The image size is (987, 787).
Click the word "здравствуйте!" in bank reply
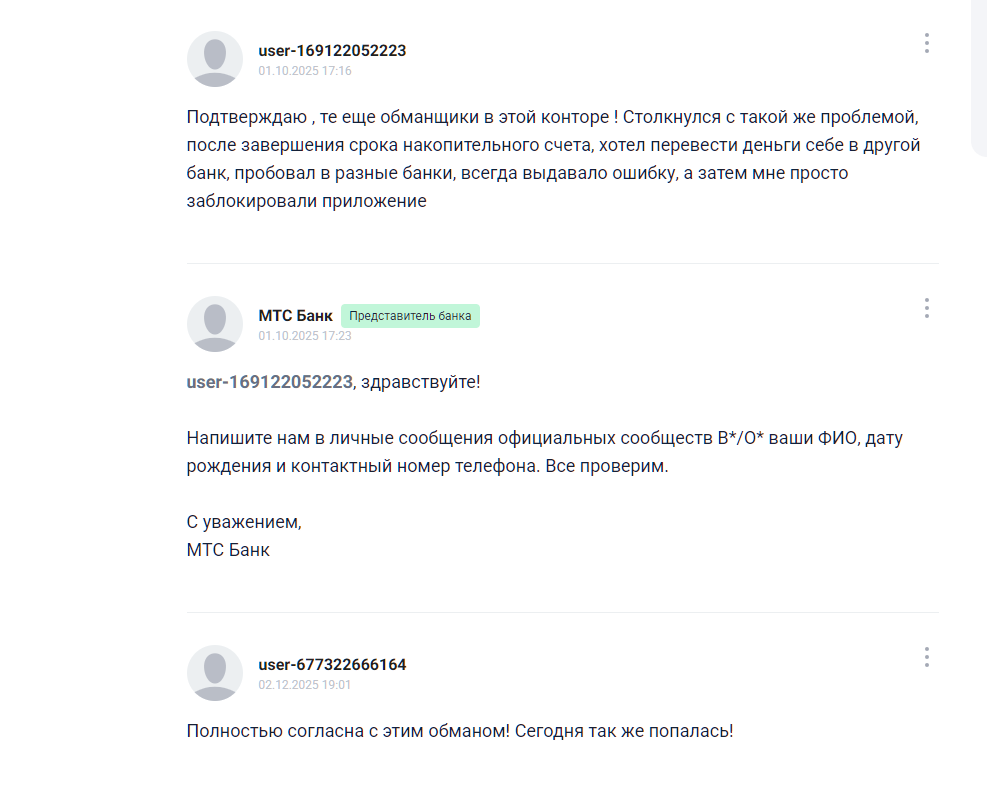click(x=420, y=382)
